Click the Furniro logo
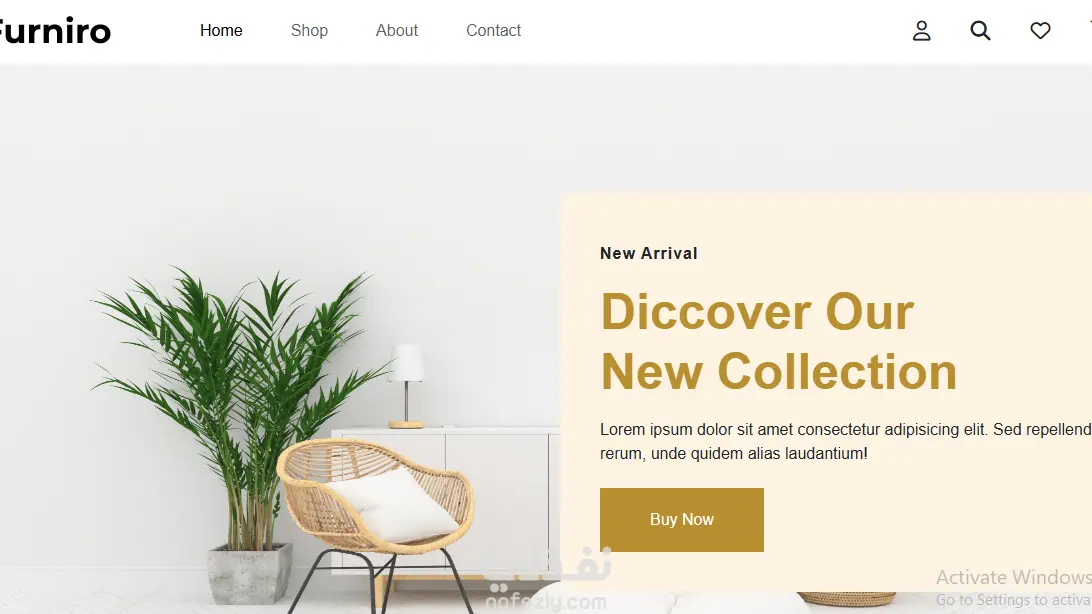 [x=54, y=31]
